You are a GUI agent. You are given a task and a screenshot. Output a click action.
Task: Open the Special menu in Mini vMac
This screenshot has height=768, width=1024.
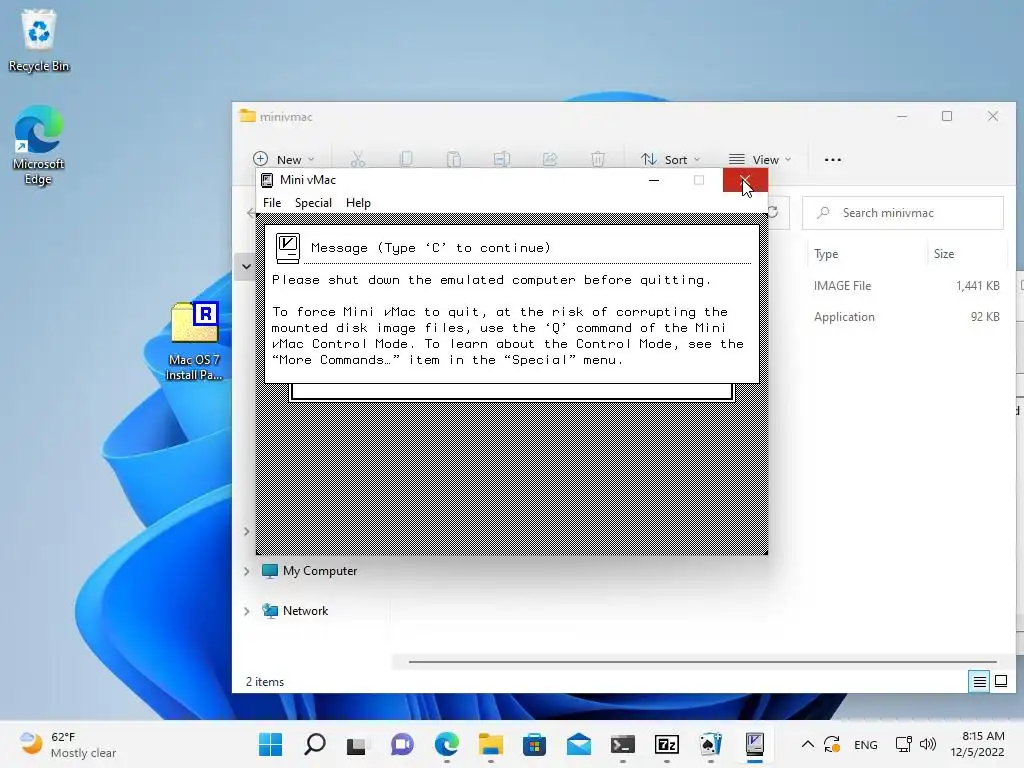coord(313,203)
